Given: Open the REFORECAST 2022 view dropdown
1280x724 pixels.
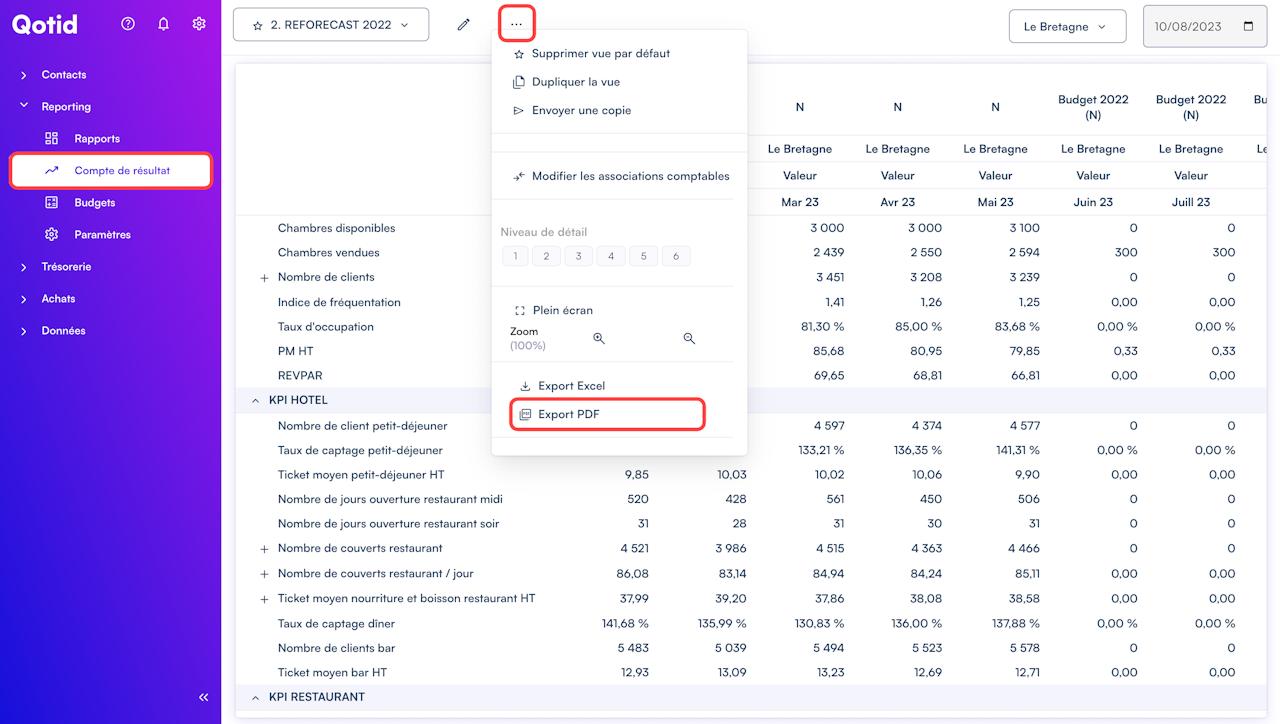Looking at the screenshot, I should click(331, 25).
